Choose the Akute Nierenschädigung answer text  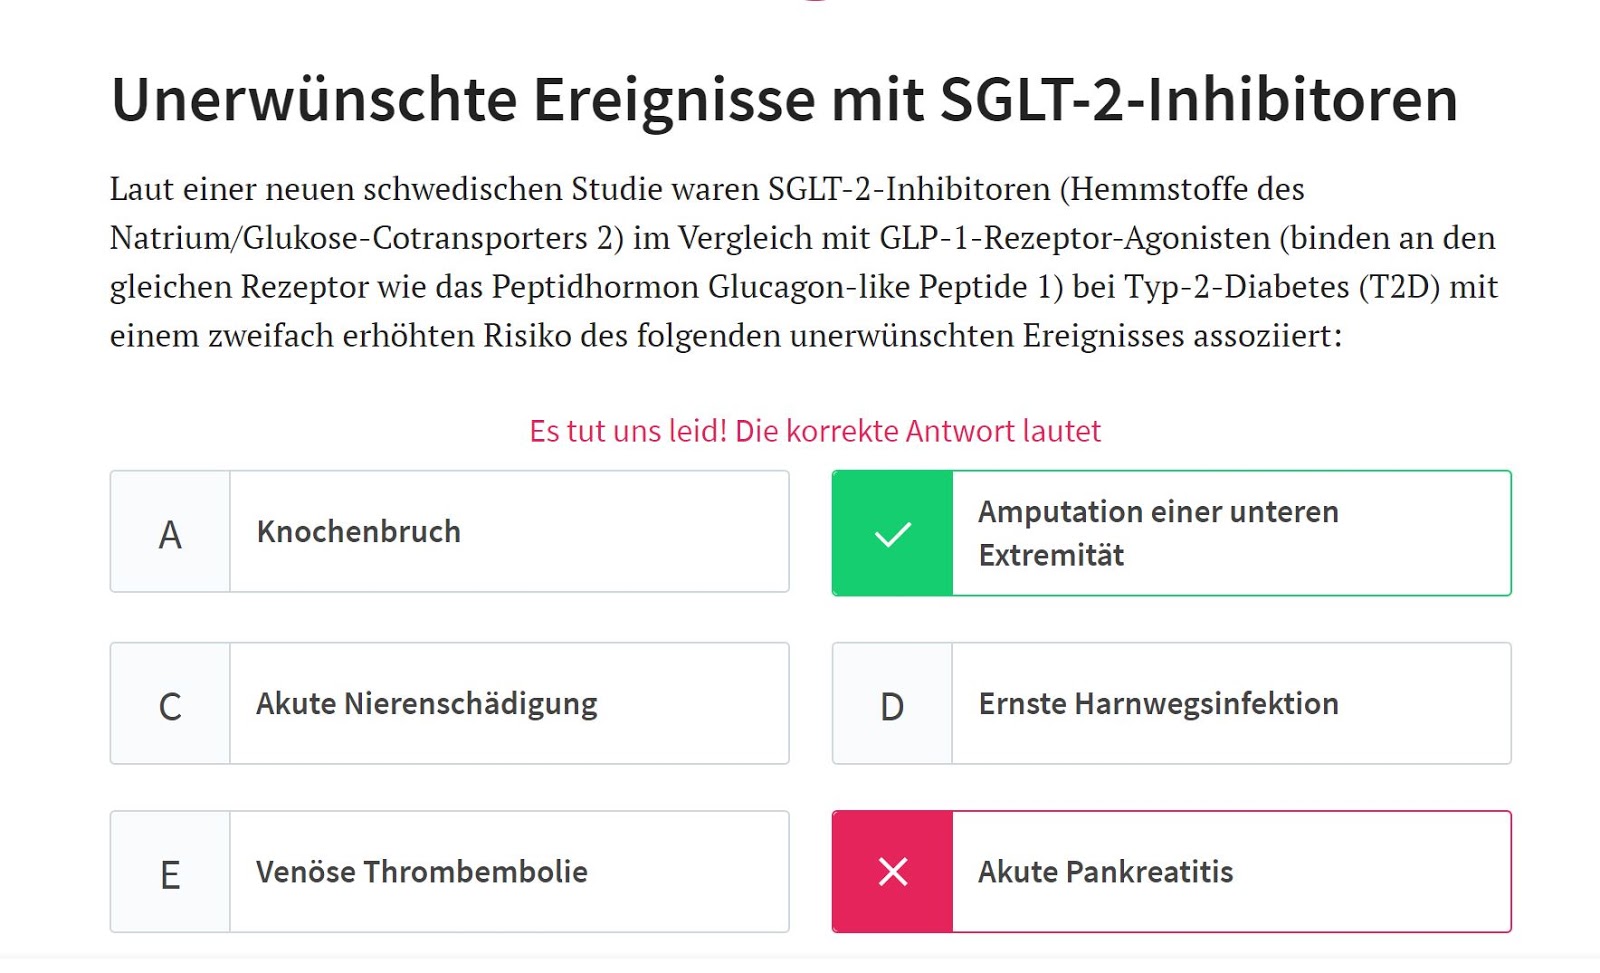[x=426, y=704]
